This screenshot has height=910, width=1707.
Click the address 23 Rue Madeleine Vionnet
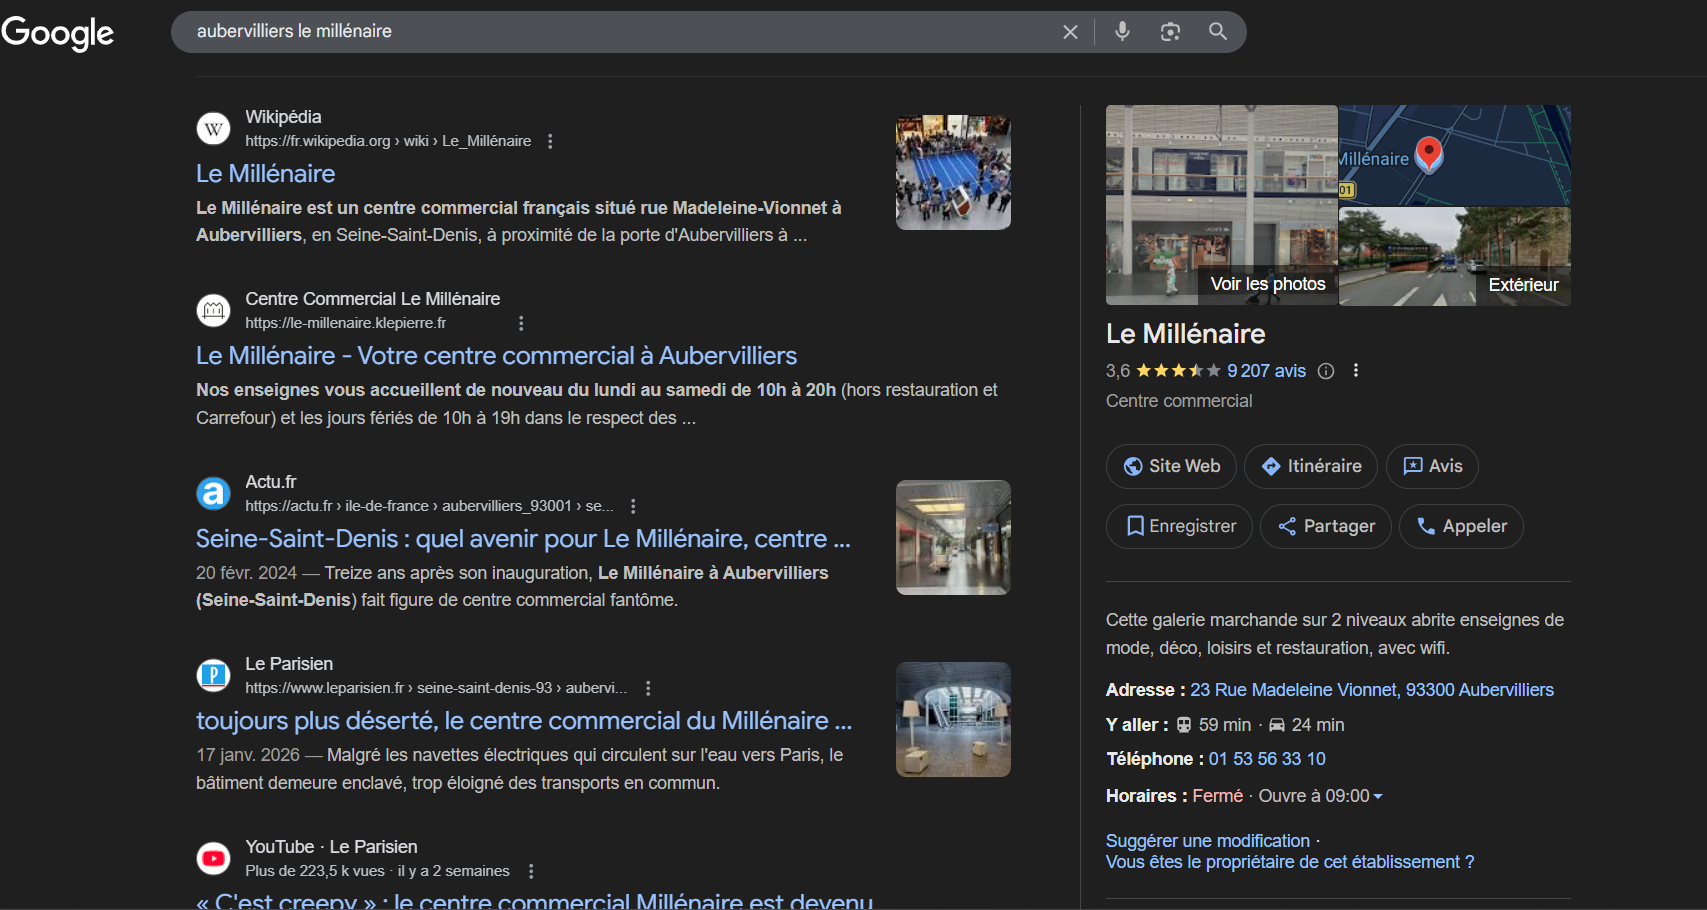click(1372, 690)
